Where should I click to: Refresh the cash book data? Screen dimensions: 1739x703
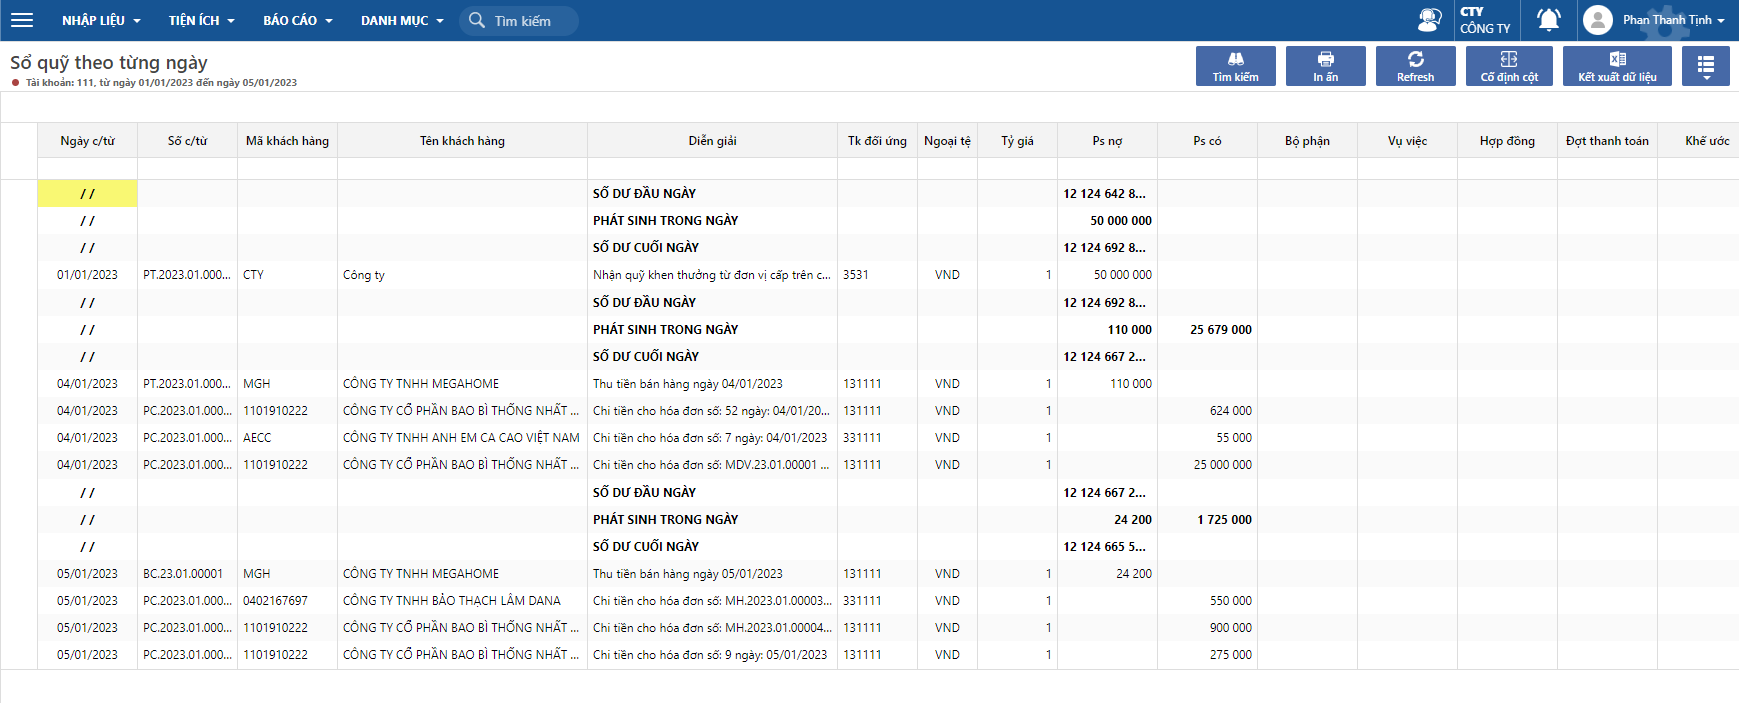(1415, 66)
